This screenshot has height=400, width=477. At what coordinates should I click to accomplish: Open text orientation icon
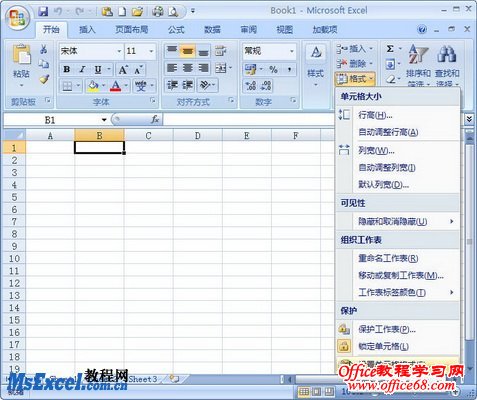point(204,85)
